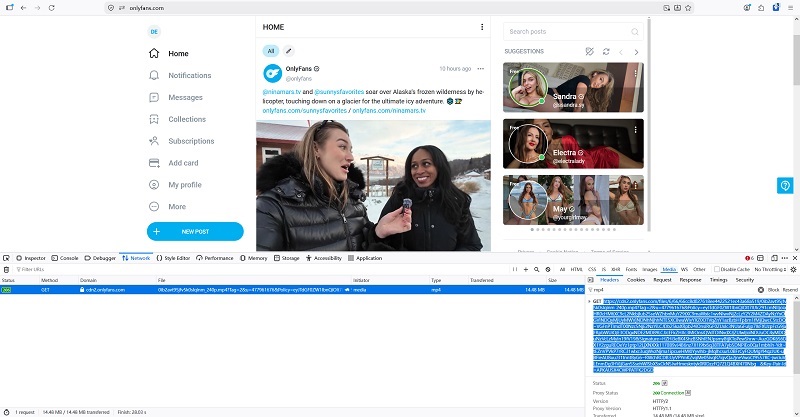The image size is (800, 417).
Task: Open Electra card three-dot menu
Action: 635,130
